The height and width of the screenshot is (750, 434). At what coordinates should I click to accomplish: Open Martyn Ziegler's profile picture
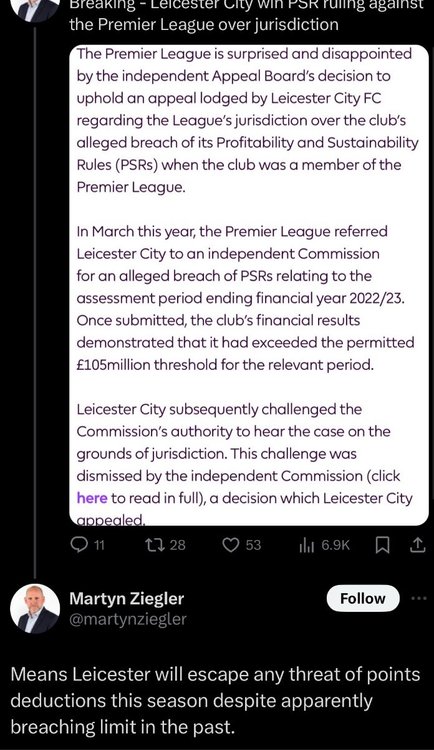point(35,608)
